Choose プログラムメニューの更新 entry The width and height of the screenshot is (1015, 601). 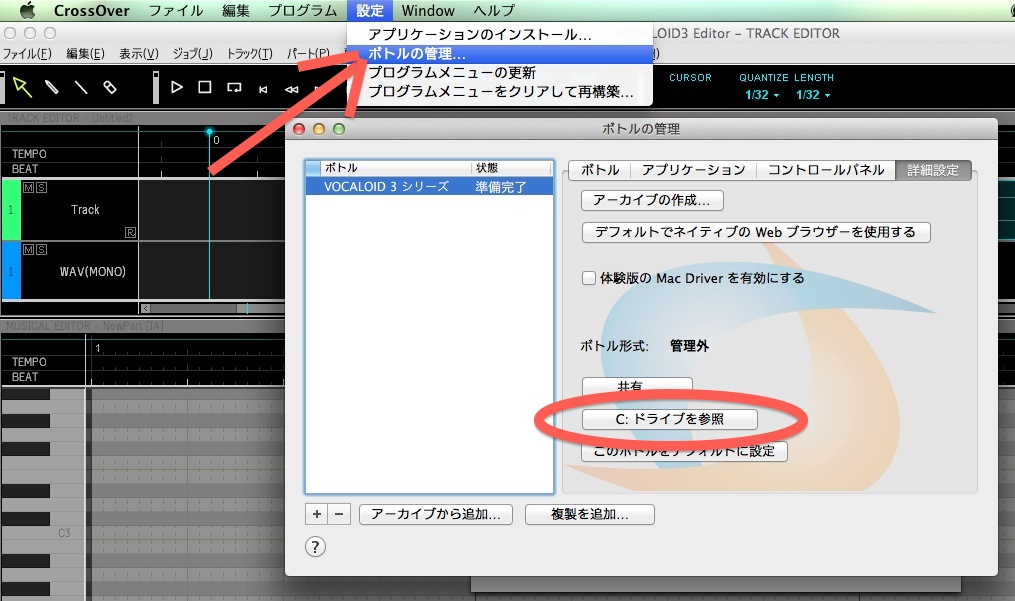(x=499, y=73)
